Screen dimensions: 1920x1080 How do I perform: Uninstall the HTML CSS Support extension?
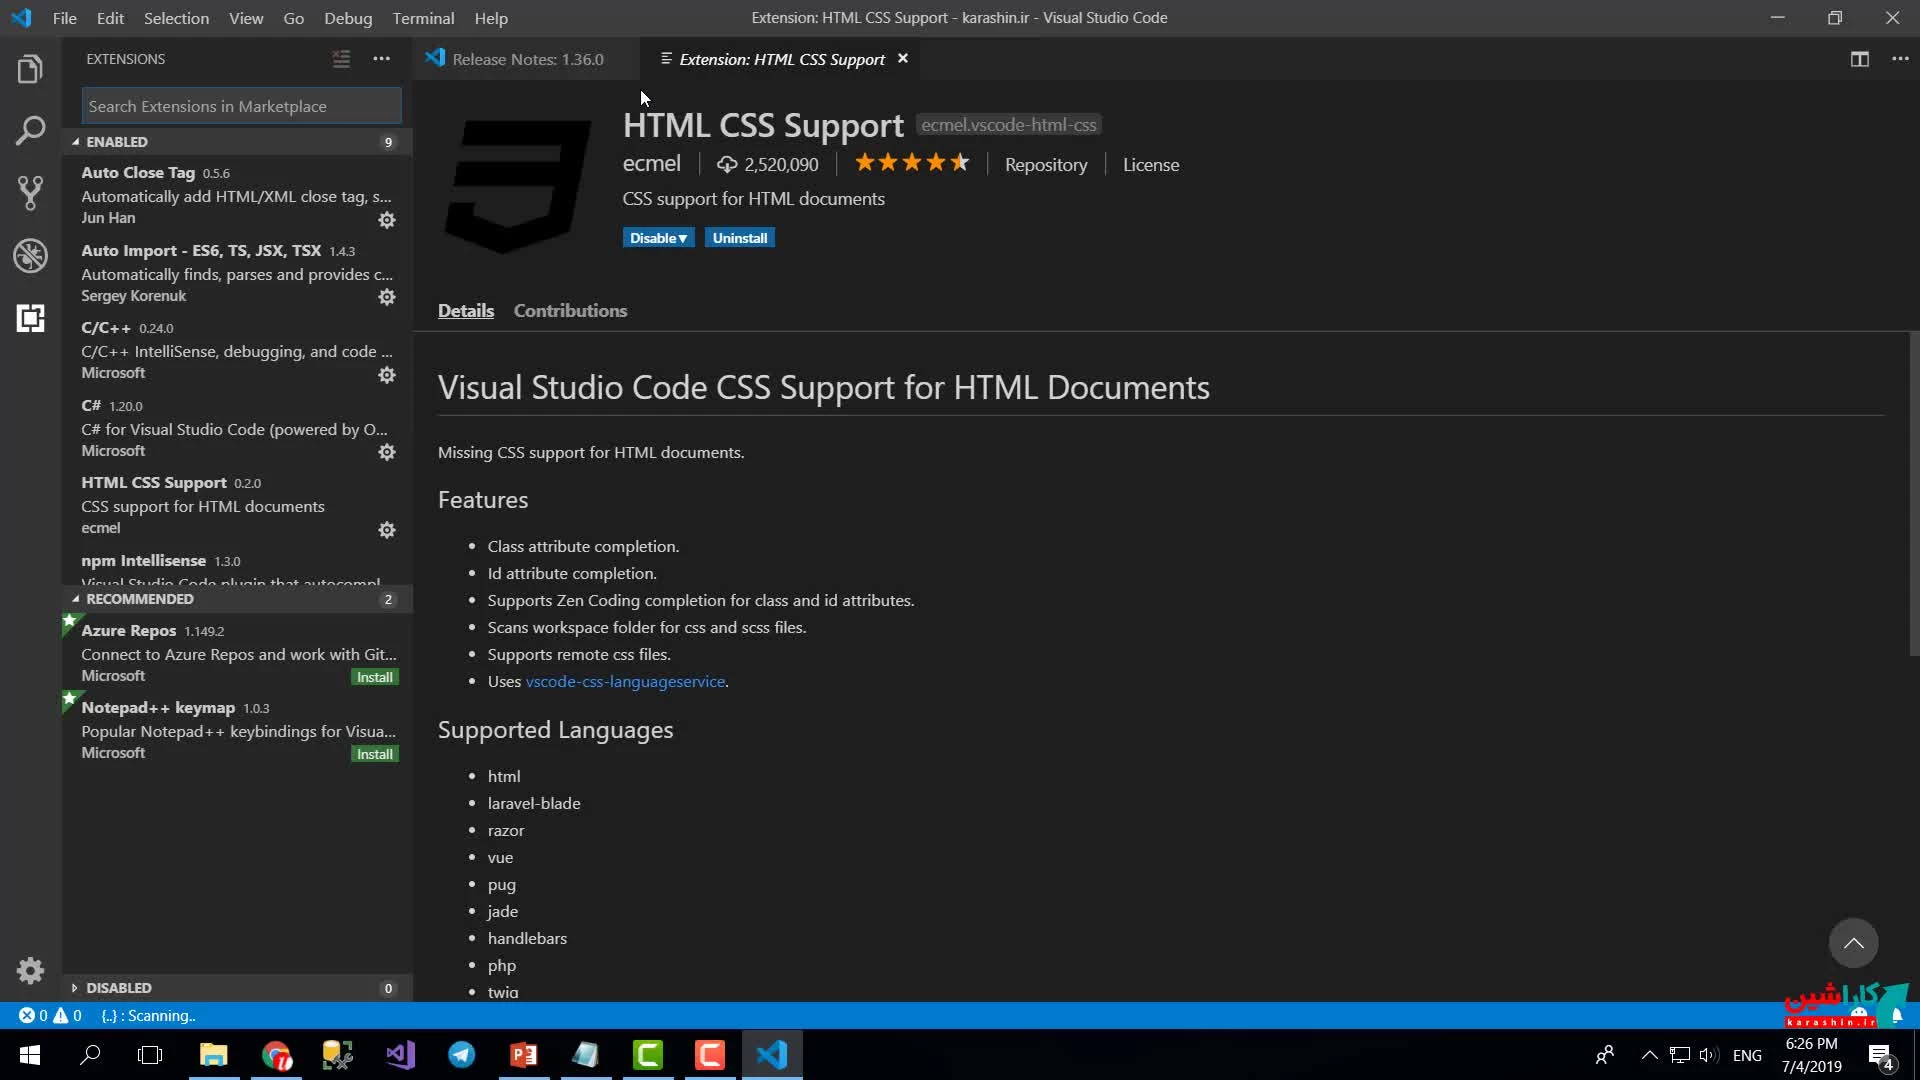pyautogui.click(x=740, y=238)
